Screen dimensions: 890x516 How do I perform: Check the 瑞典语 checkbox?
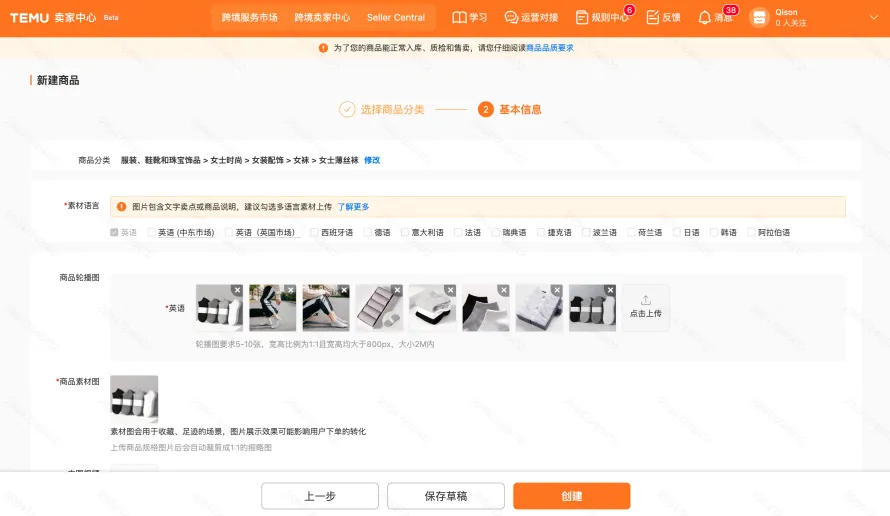[x=496, y=232]
